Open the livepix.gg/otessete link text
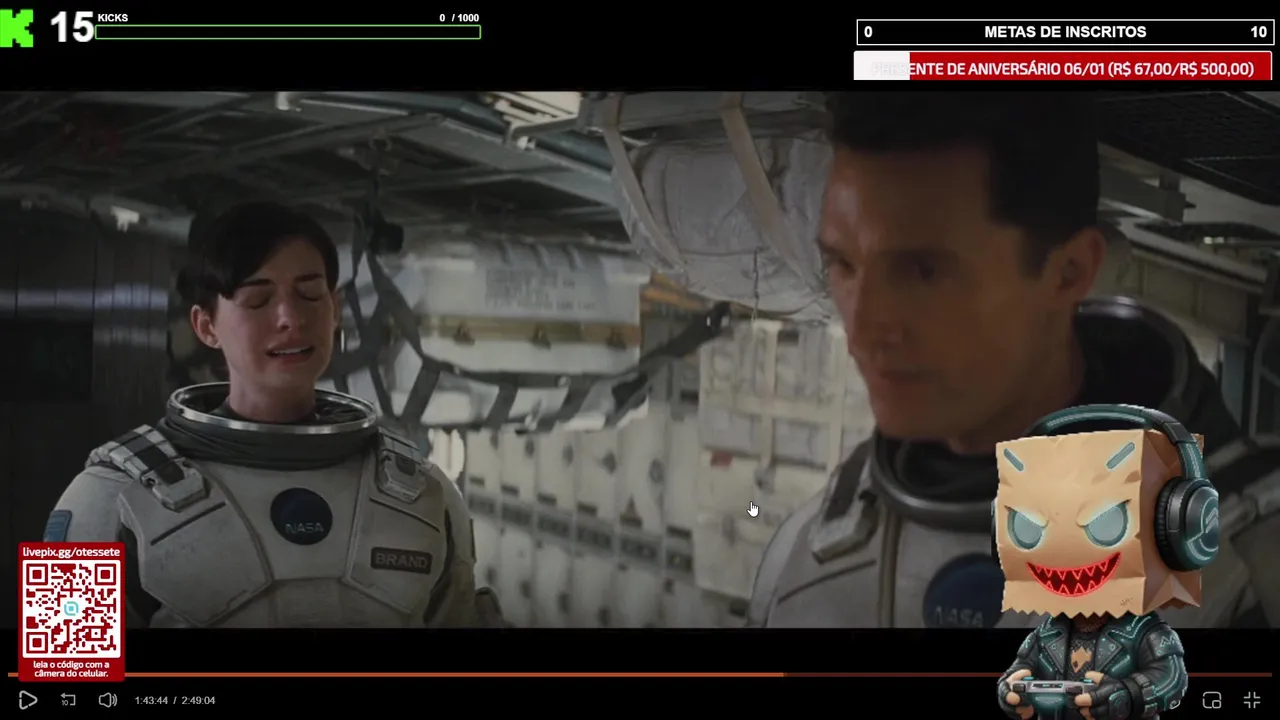1280x720 pixels. (x=71, y=552)
